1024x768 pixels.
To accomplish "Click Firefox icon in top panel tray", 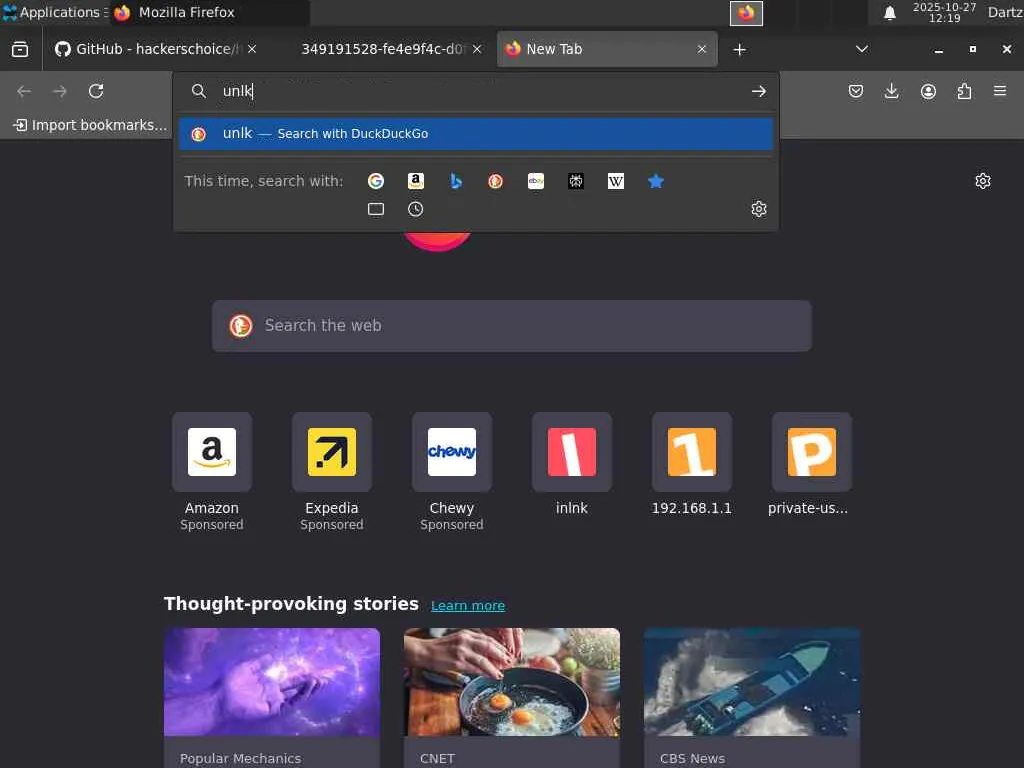I will coord(746,13).
